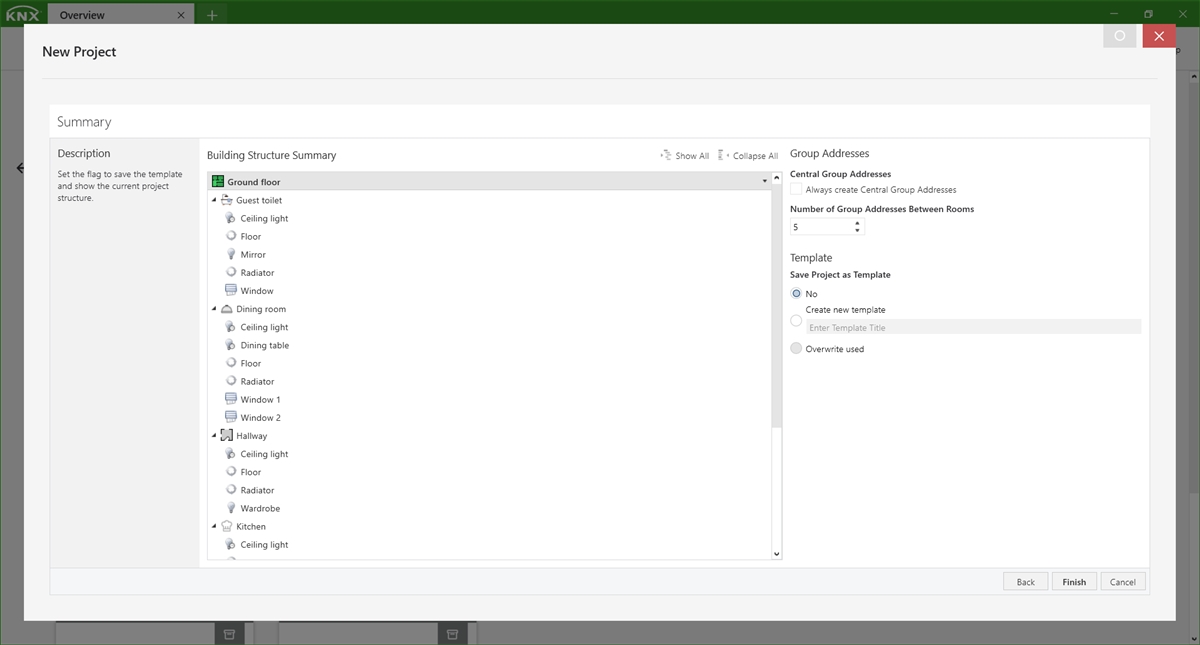Screen dimensions: 1200x645
Task: Choose the Overwrite used option
Action: (796, 348)
